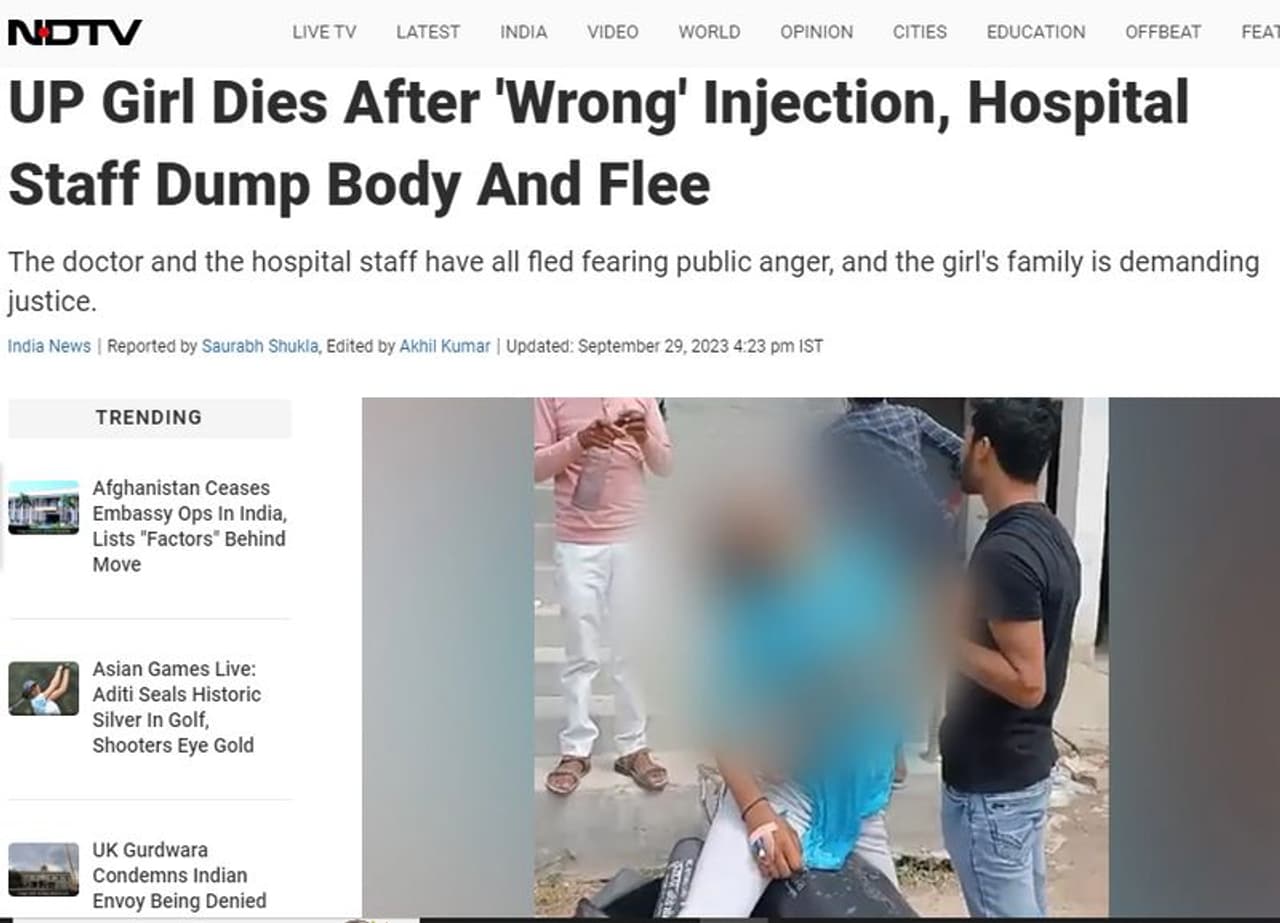The image size is (1280, 923).
Task: Select the EDUCATION menu item
Action: [x=1036, y=32]
